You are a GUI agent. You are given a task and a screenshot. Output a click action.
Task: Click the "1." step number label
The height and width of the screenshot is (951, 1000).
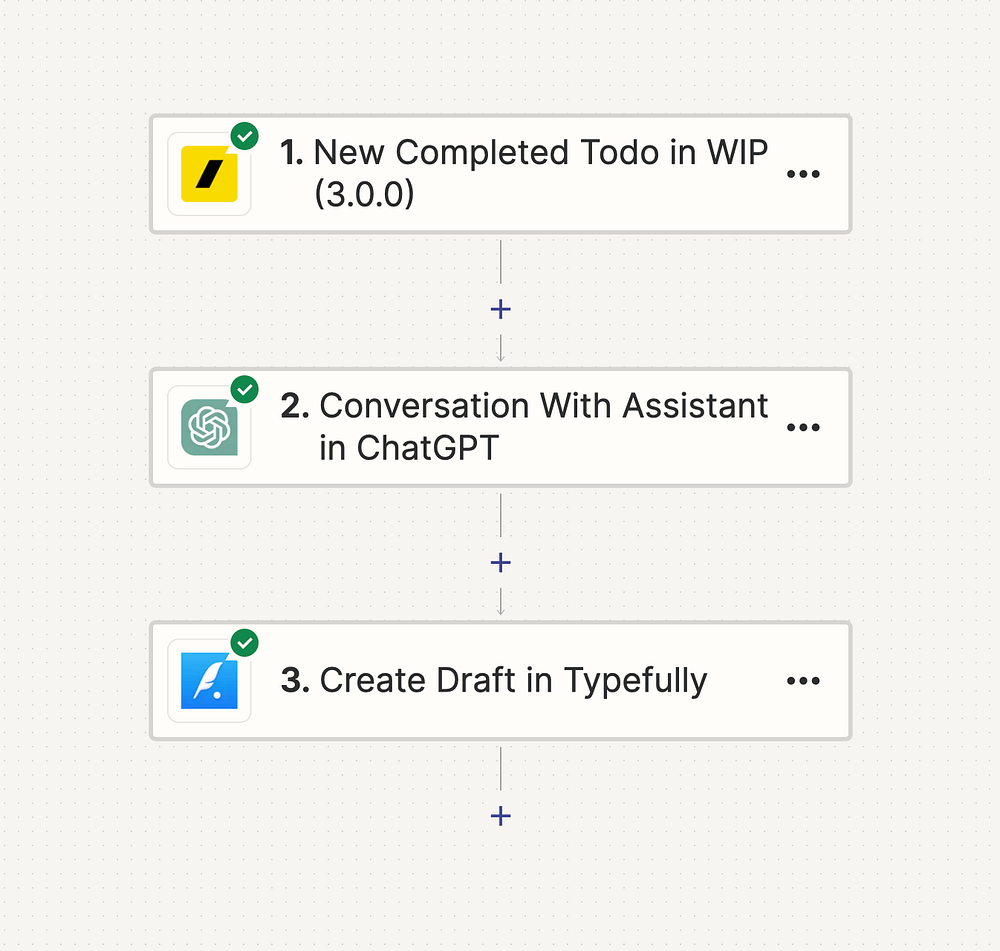pyautogui.click(x=292, y=153)
